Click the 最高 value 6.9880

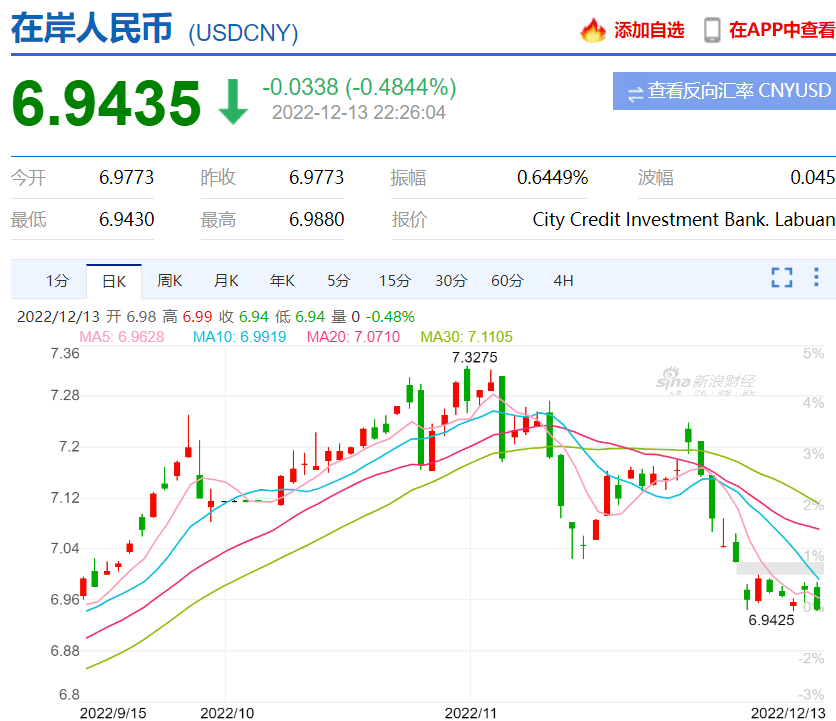(316, 220)
